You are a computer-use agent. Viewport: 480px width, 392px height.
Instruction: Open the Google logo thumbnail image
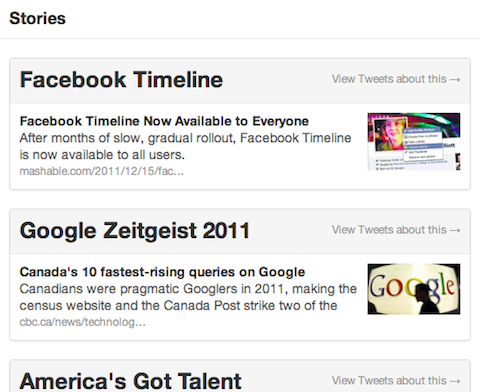[414, 289]
